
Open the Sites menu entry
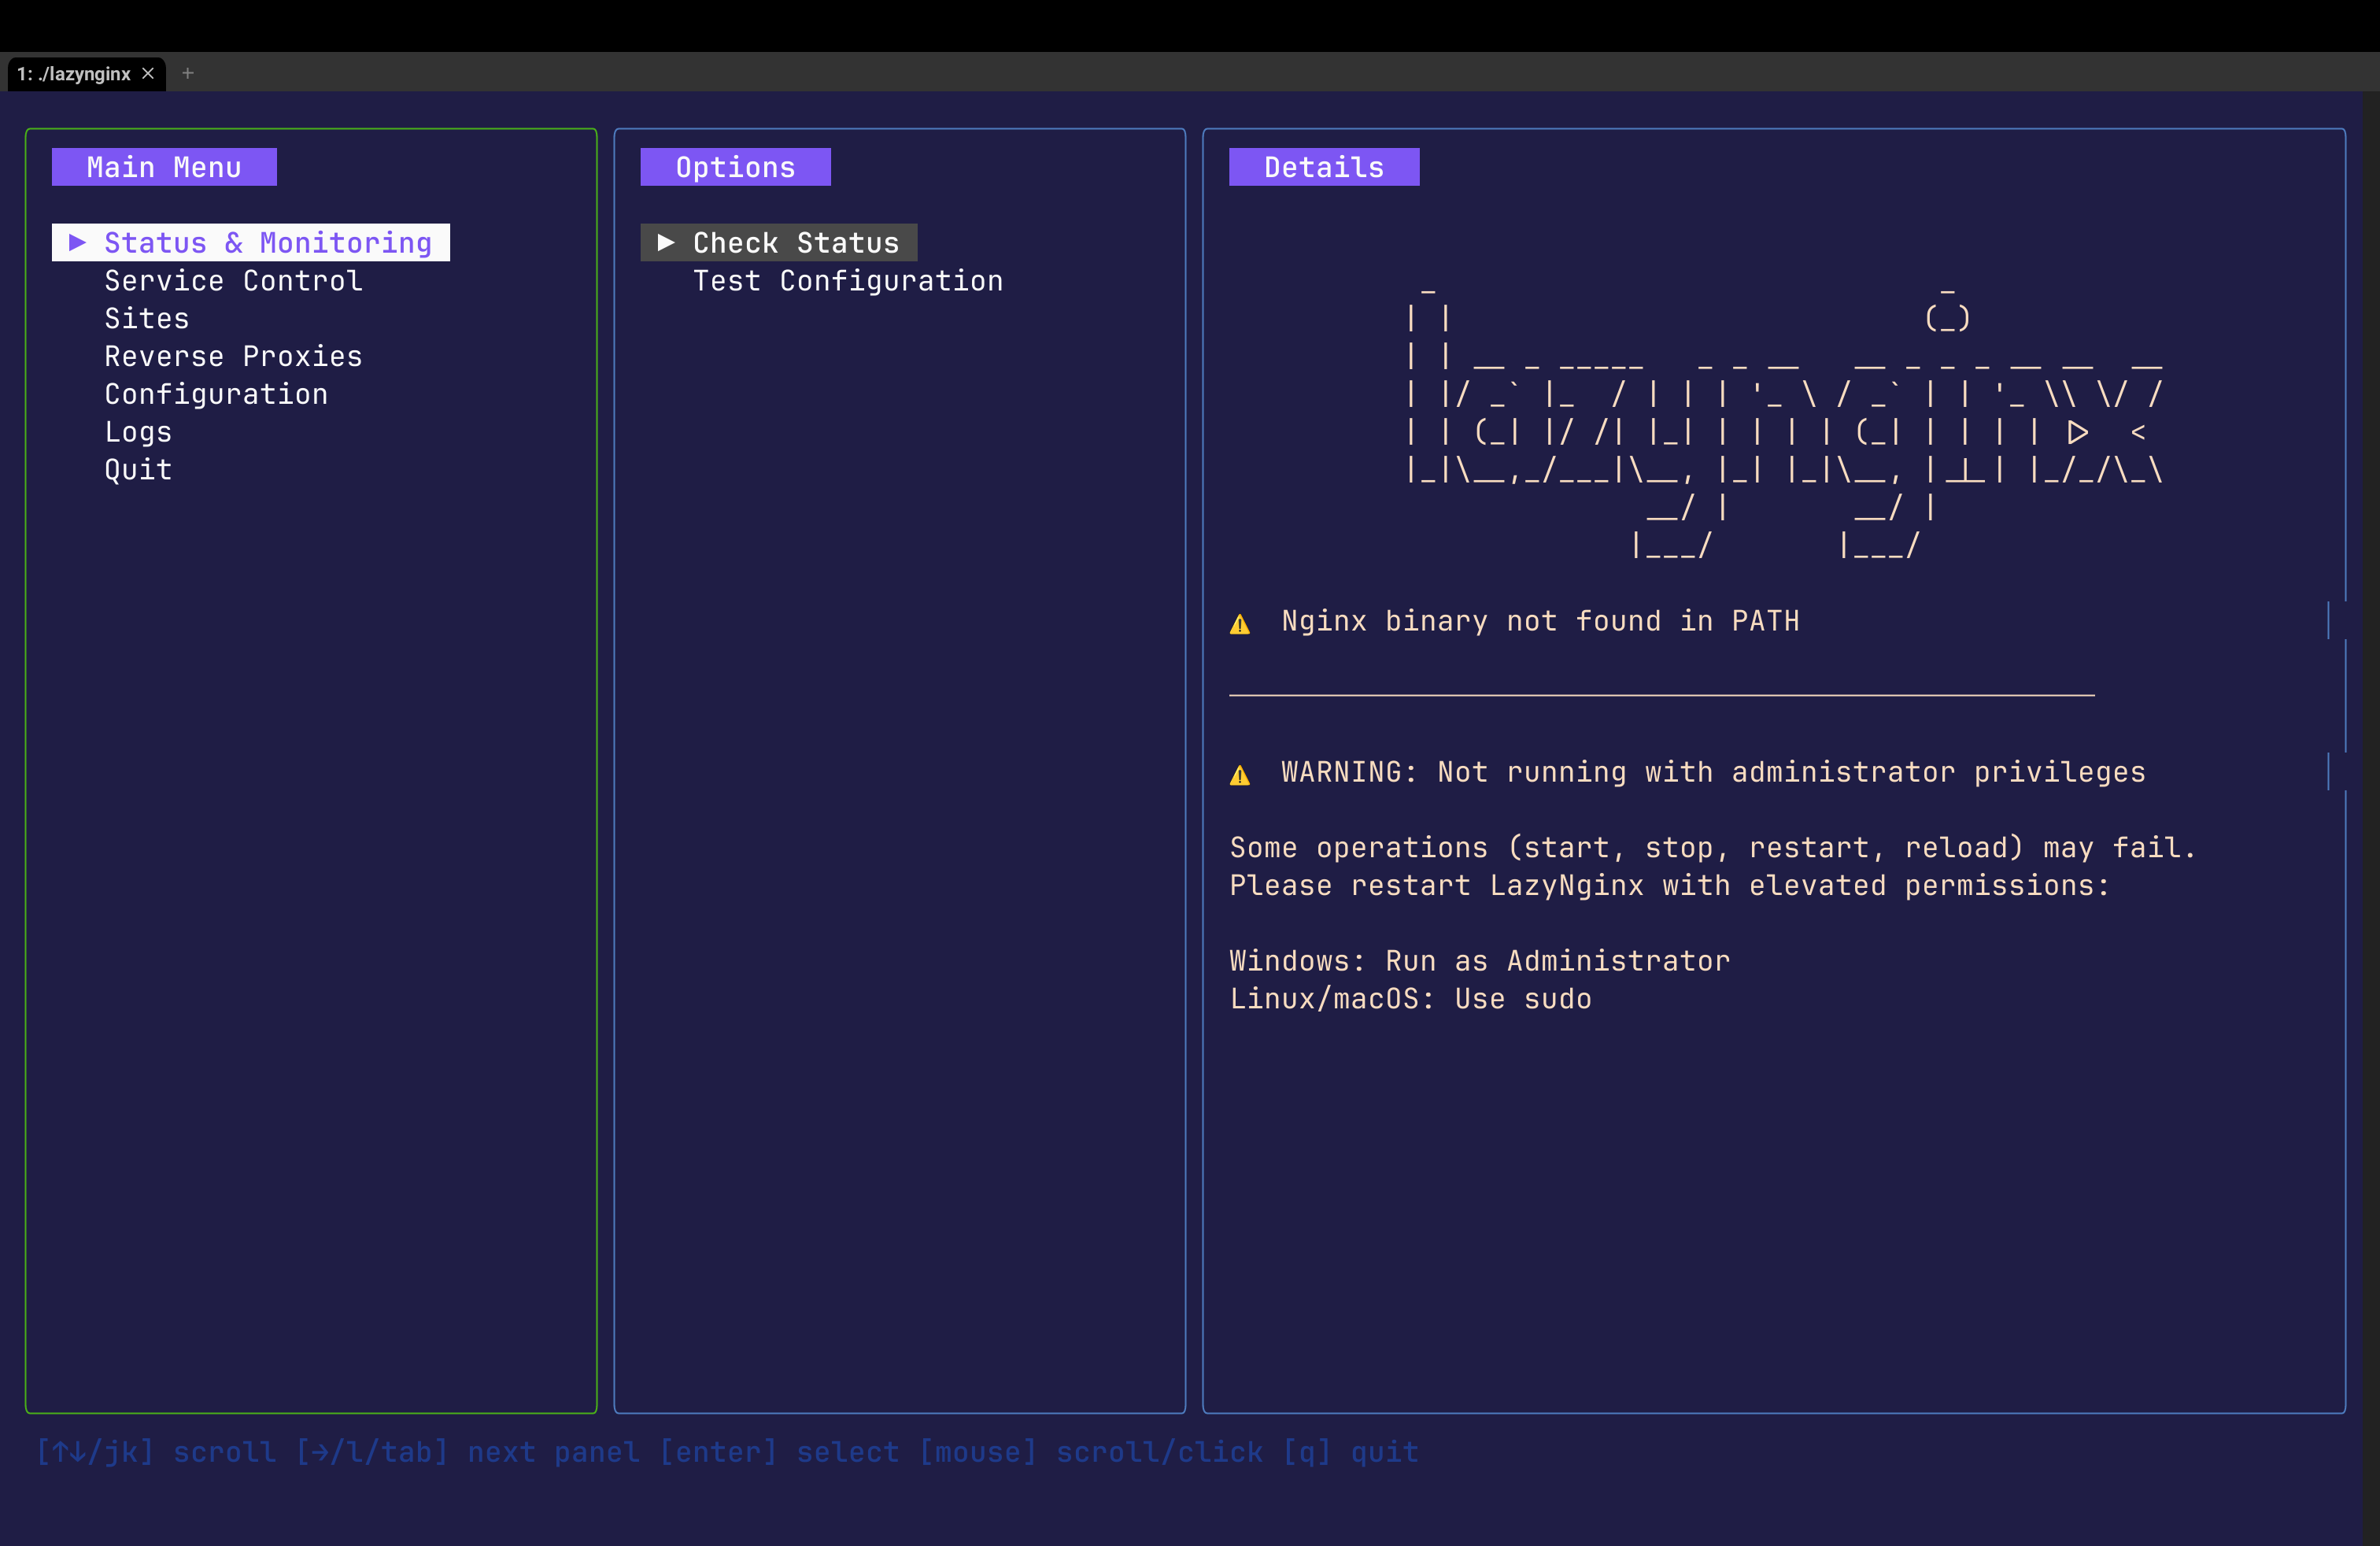coord(147,319)
